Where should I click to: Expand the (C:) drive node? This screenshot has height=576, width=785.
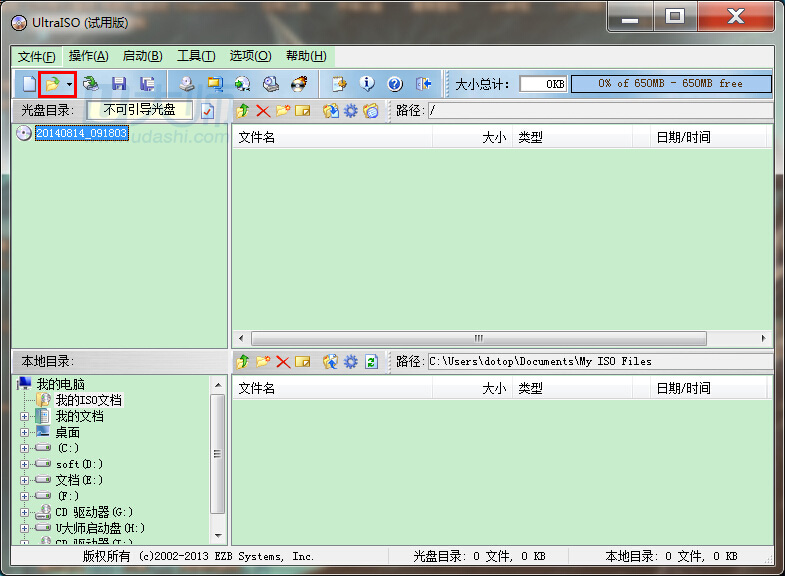[24, 448]
